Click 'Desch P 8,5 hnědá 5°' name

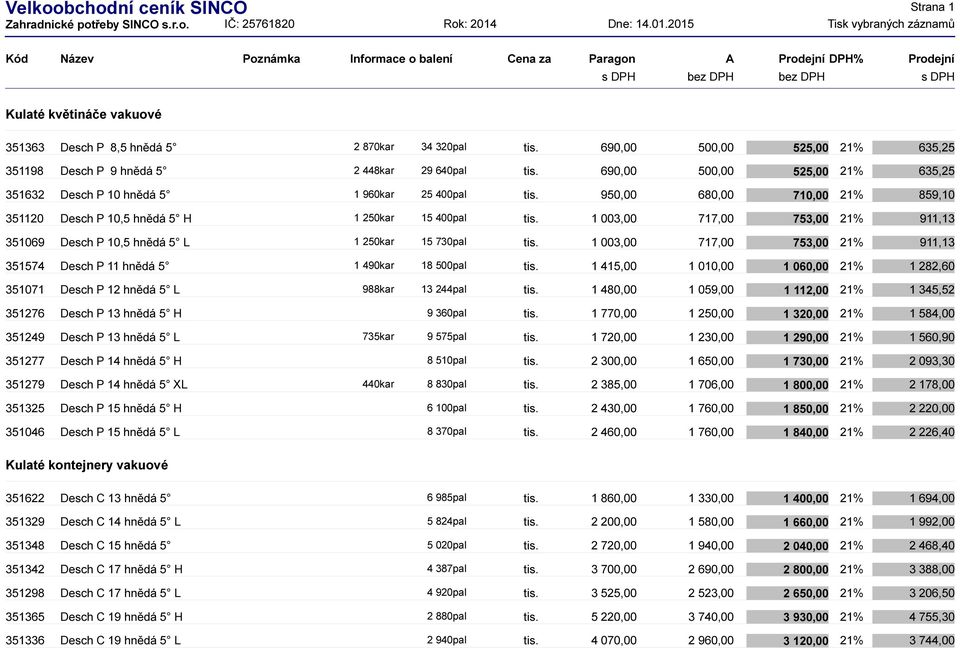(x=118, y=148)
